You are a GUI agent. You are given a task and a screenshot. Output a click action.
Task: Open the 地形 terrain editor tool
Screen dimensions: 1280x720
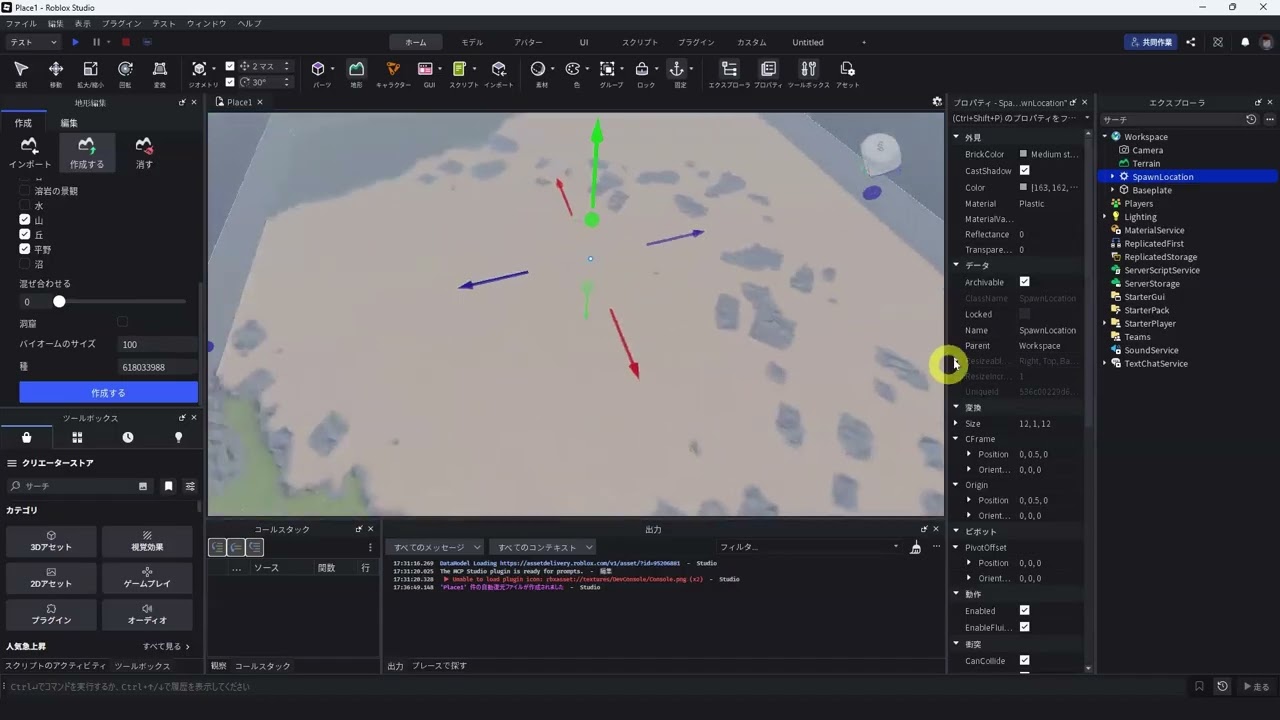tap(356, 73)
